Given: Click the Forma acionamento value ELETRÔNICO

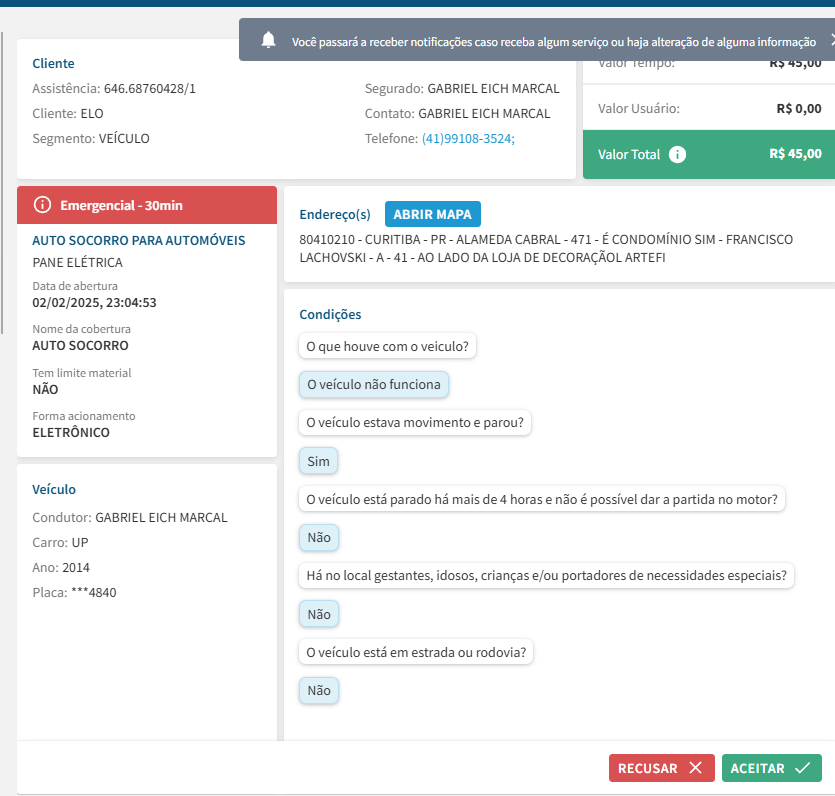Looking at the screenshot, I should (71, 432).
